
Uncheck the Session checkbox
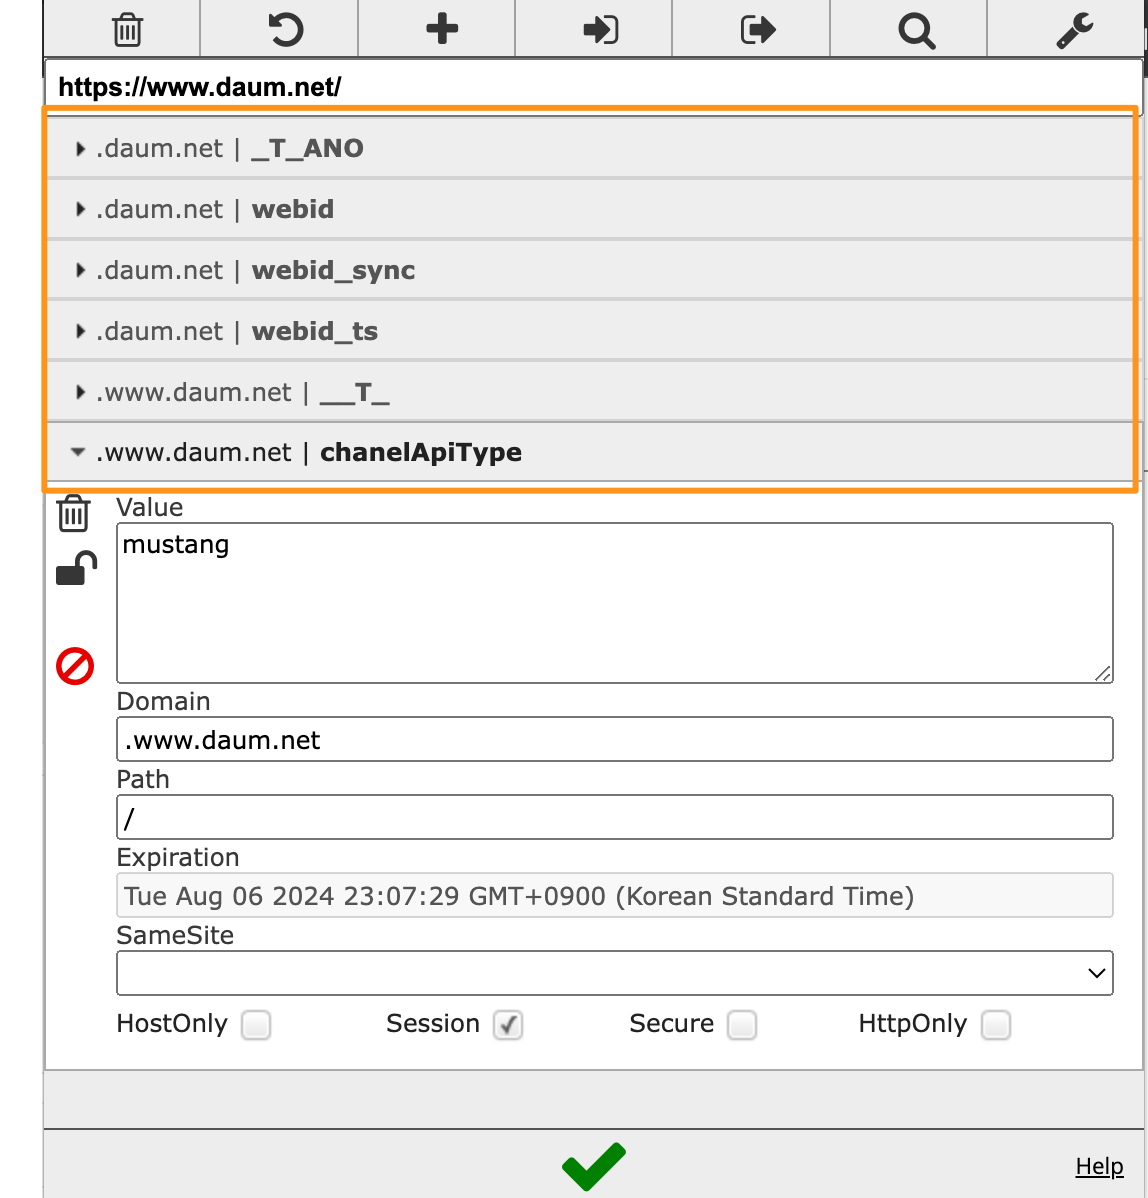[508, 1025]
